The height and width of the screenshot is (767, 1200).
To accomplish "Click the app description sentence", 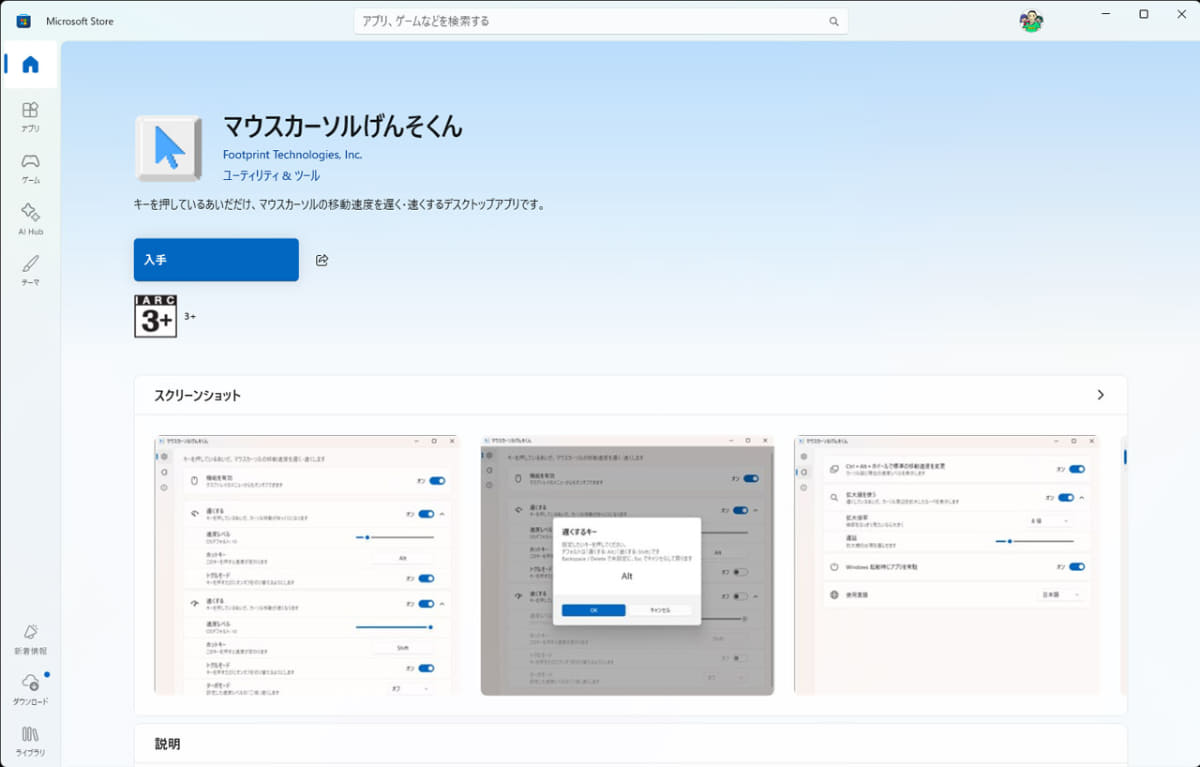I will [x=339, y=204].
